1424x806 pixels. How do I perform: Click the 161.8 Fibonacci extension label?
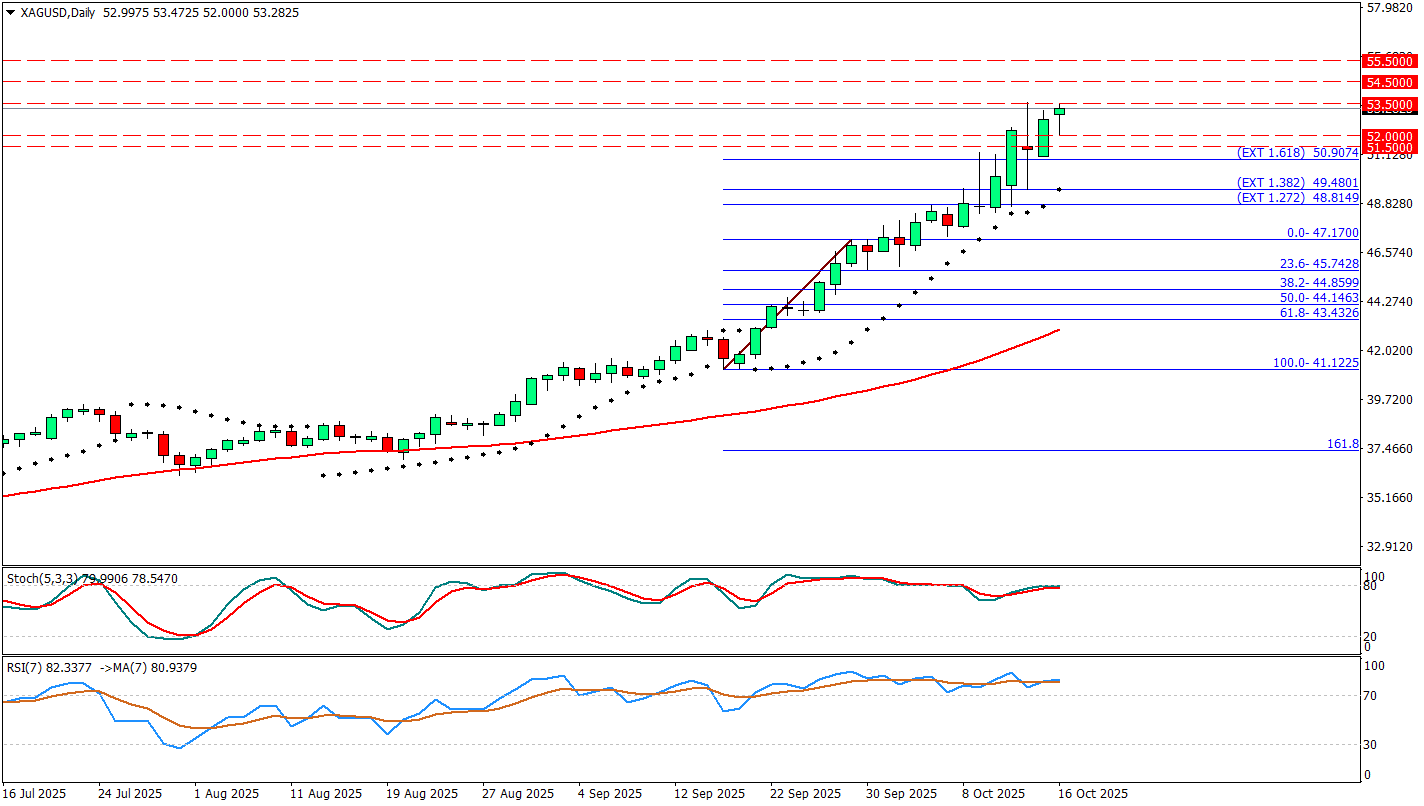pos(1341,444)
